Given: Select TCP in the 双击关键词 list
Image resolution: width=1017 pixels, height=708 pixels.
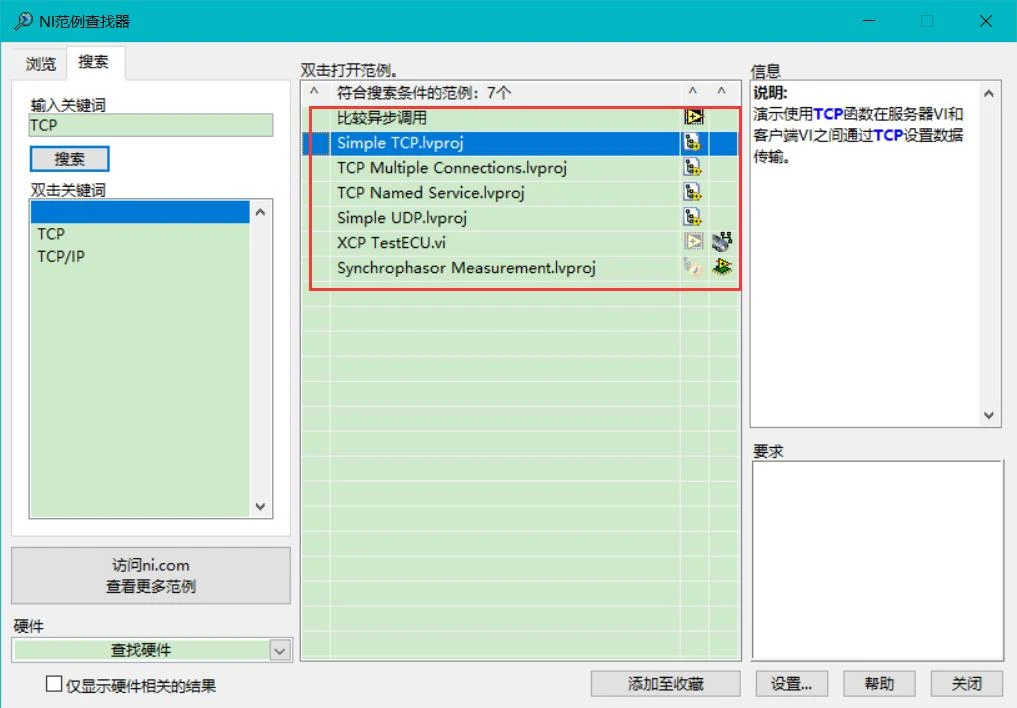Looking at the screenshot, I should pyautogui.click(x=139, y=234).
